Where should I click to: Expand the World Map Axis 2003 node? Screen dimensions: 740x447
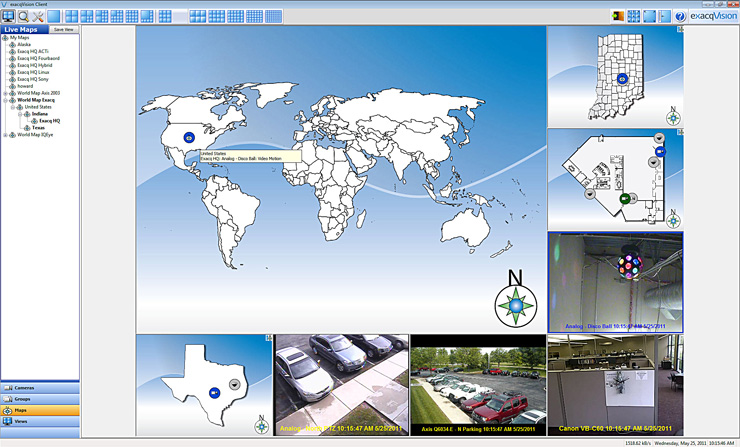coord(6,93)
